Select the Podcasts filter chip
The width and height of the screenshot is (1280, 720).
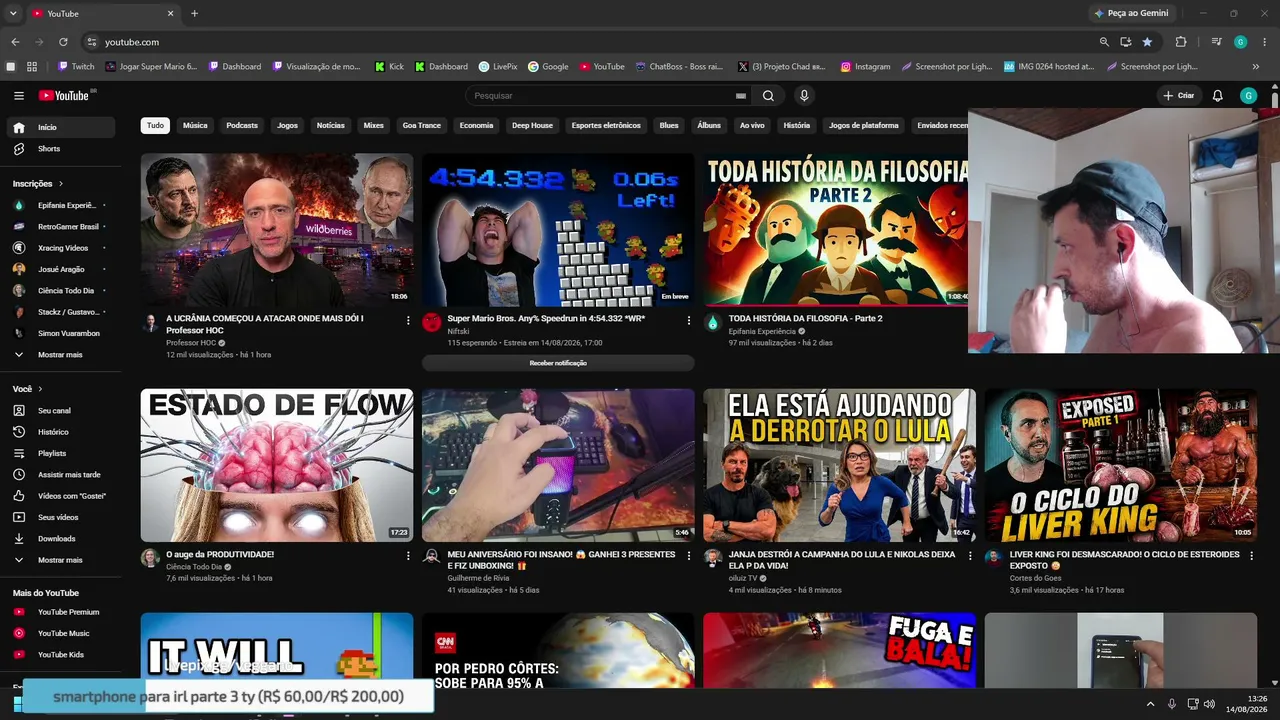(x=242, y=126)
